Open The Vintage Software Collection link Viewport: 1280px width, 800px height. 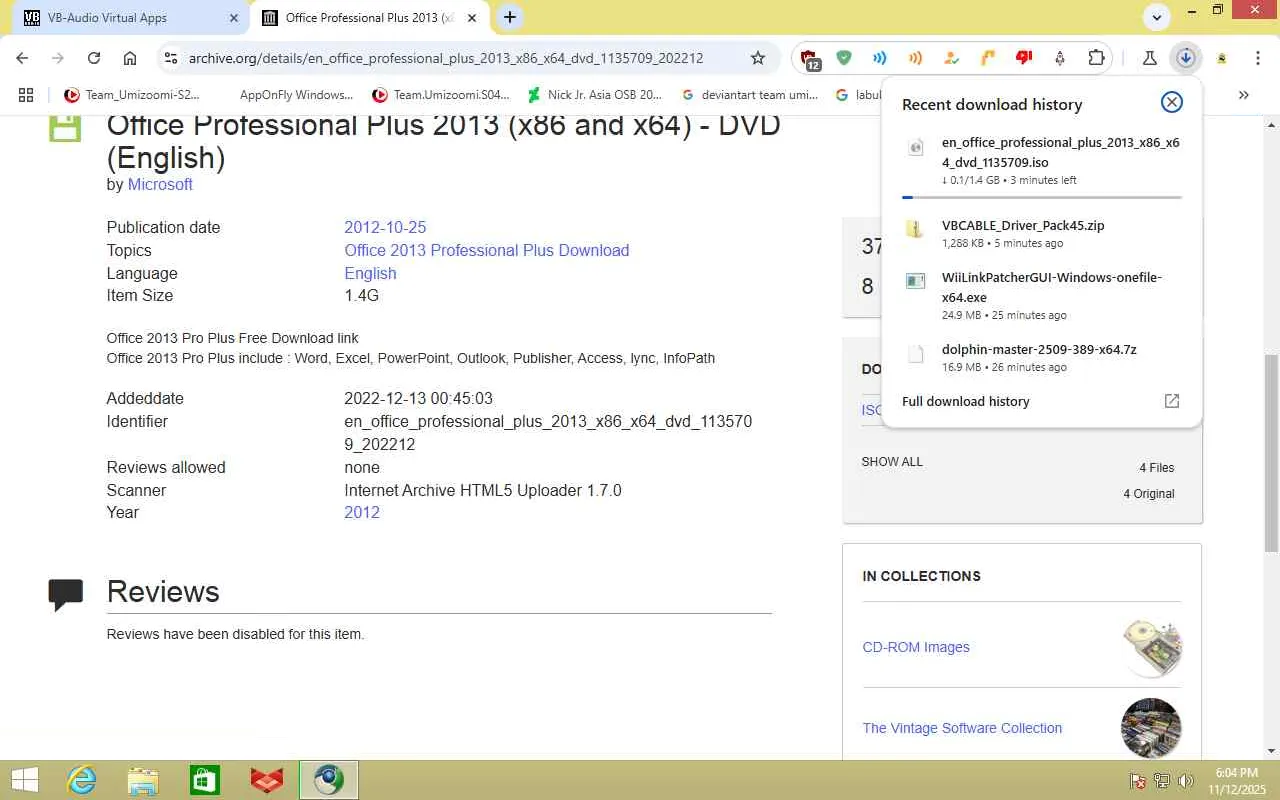pyautogui.click(x=962, y=728)
